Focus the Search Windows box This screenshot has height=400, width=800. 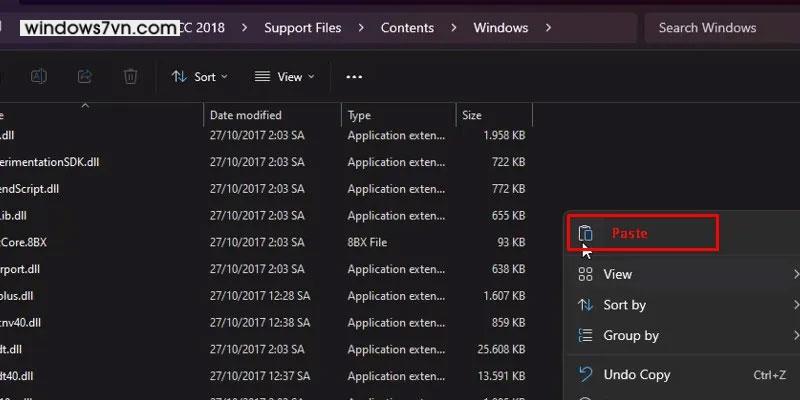coord(720,28)
